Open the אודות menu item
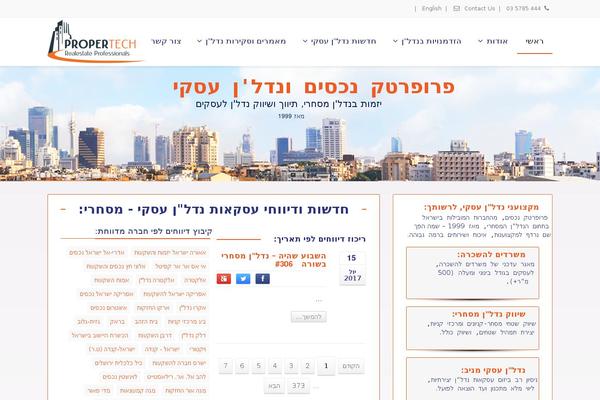This screenshot has height=400, width=600. (x=497, y=41)
